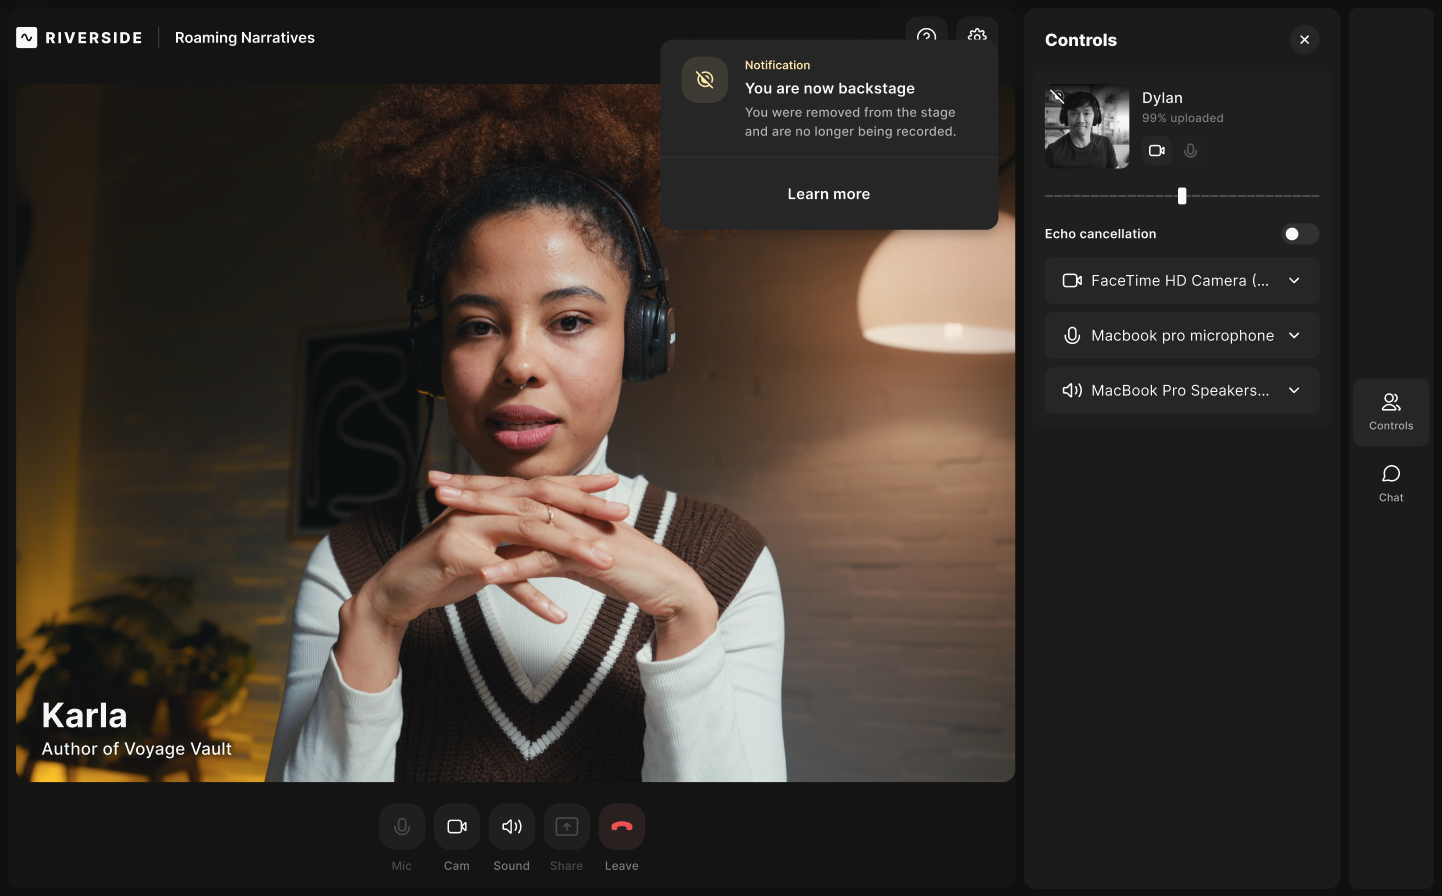
Task: Click Dylan's volume slider handle
Action: coord(1182,196)
